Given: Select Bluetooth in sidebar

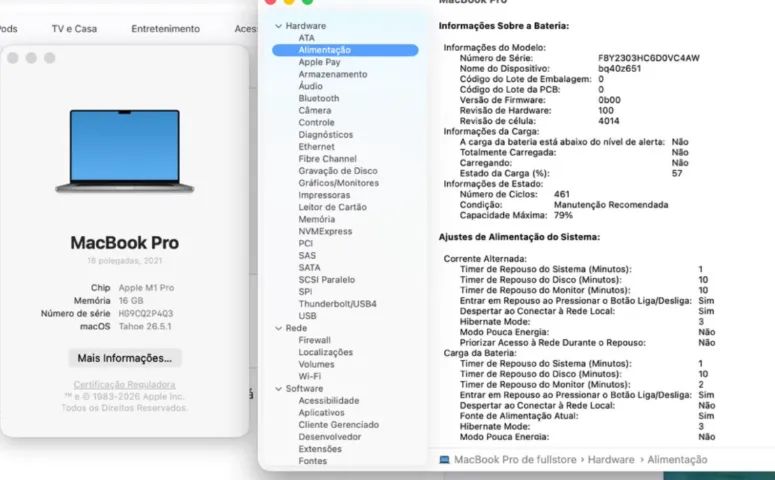Looking at the screenshot, I should pyautogui.click(x=319, y=98).
